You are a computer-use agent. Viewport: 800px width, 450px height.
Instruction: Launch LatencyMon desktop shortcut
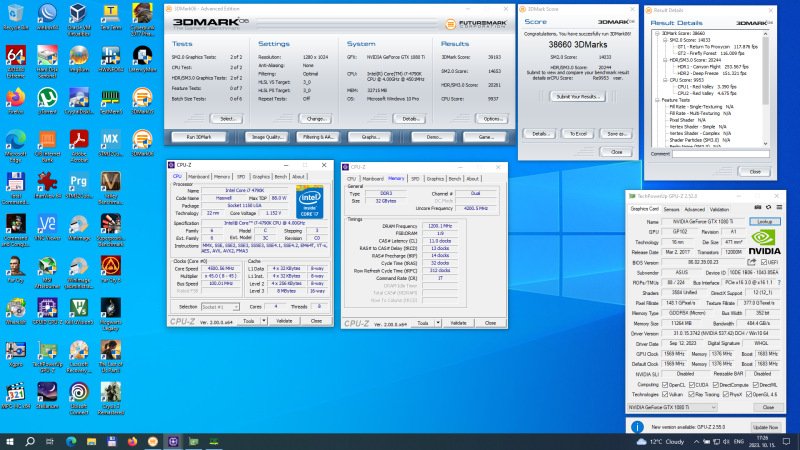[142, 59]
